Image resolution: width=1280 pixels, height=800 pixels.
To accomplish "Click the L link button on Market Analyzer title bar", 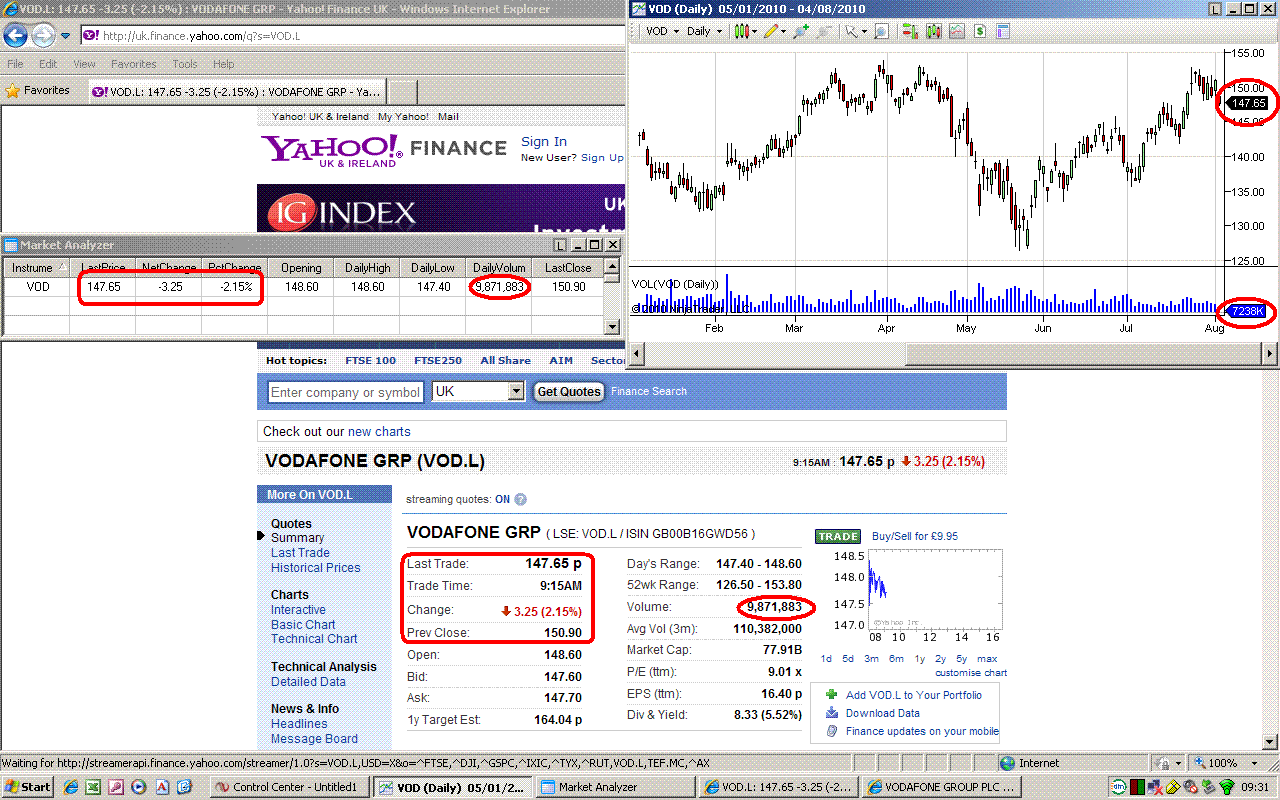I will pyautogui.click(x=560, y=245).
